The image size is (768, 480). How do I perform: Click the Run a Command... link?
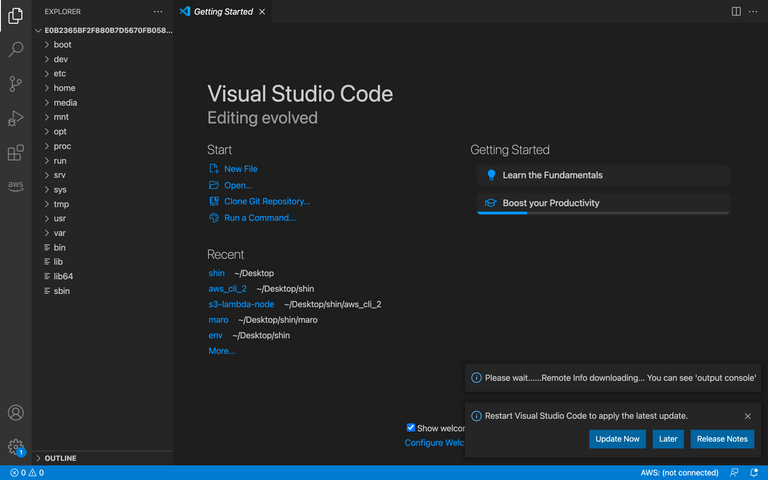[260, 218]
